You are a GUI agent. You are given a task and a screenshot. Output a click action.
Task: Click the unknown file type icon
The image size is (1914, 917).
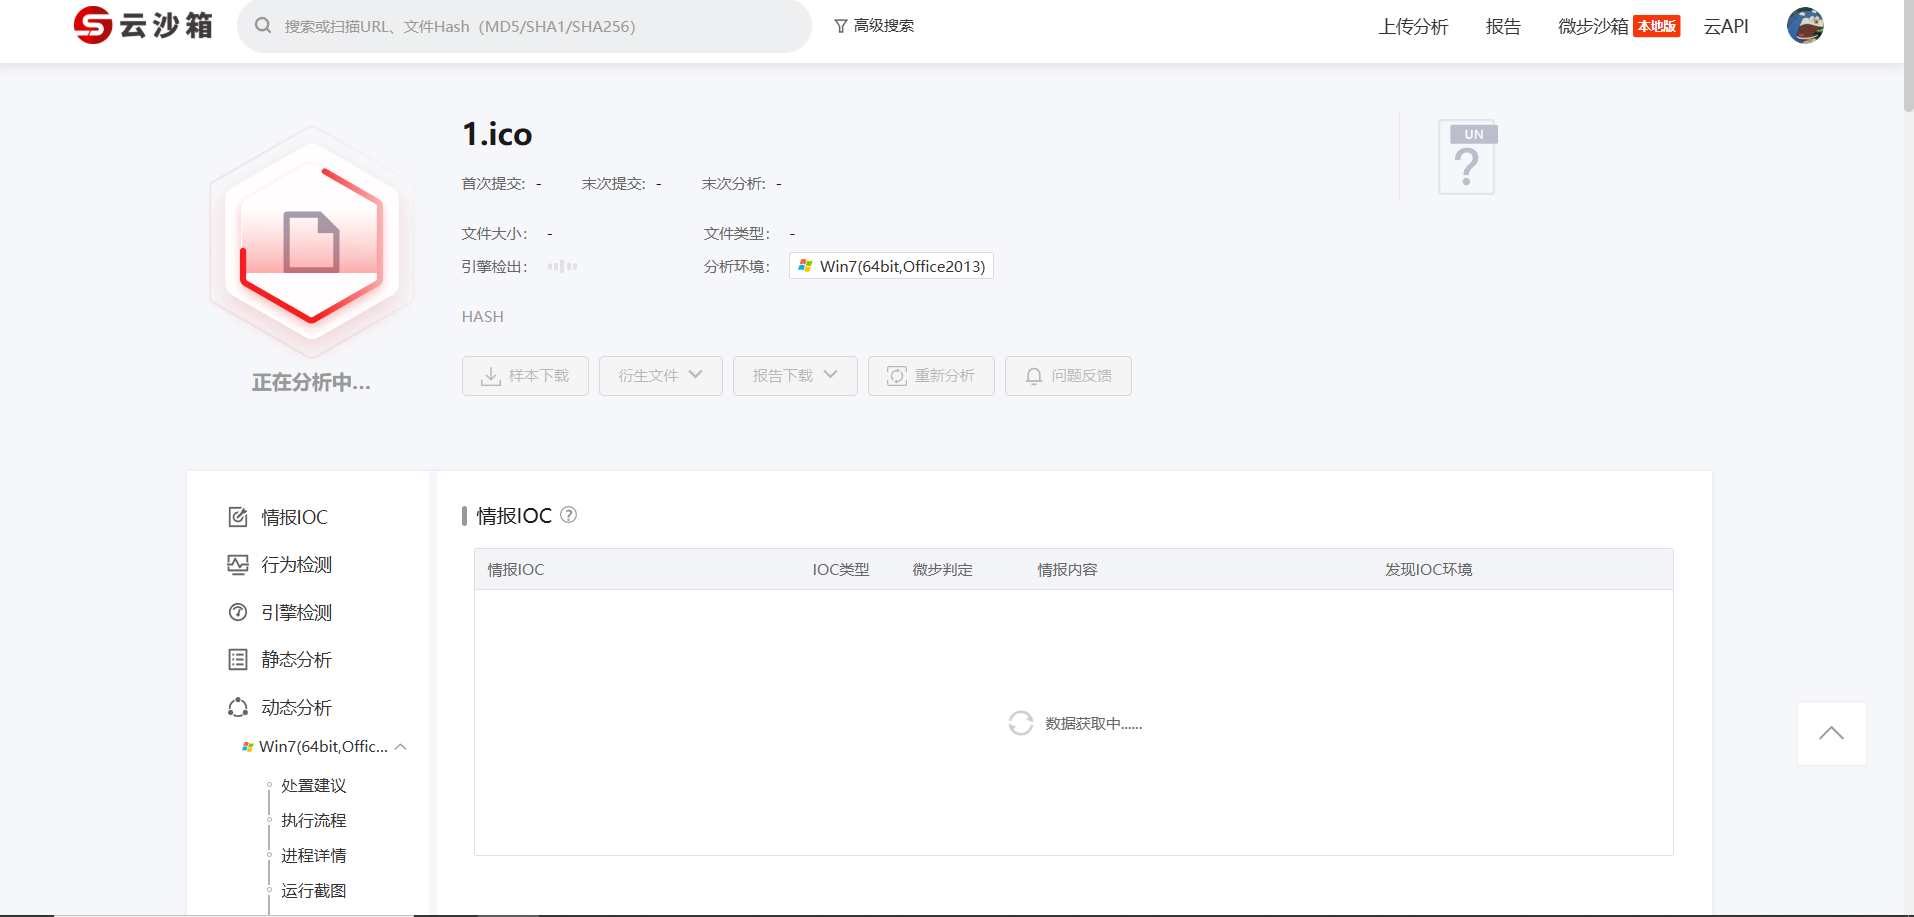[1467, 158]
